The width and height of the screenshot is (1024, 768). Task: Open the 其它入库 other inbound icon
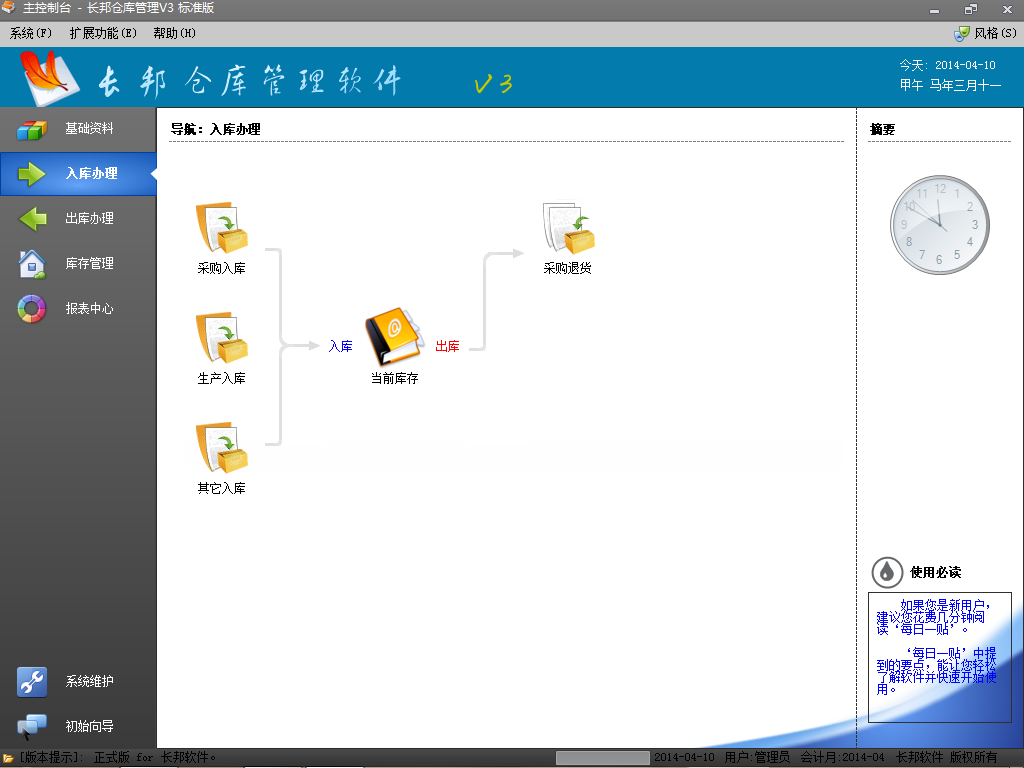[221, 448]
